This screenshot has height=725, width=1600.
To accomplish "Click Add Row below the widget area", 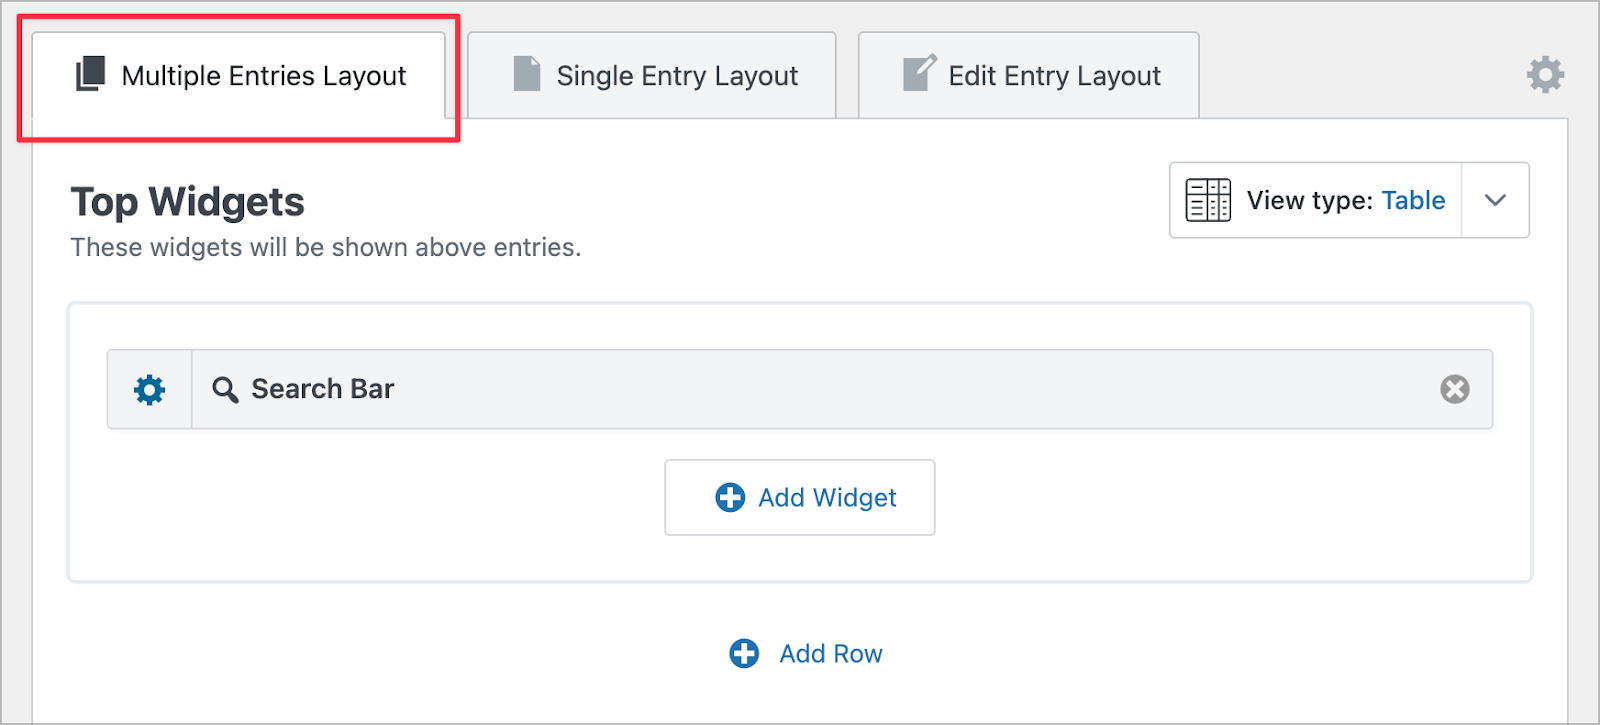I will tap(830, 653).
